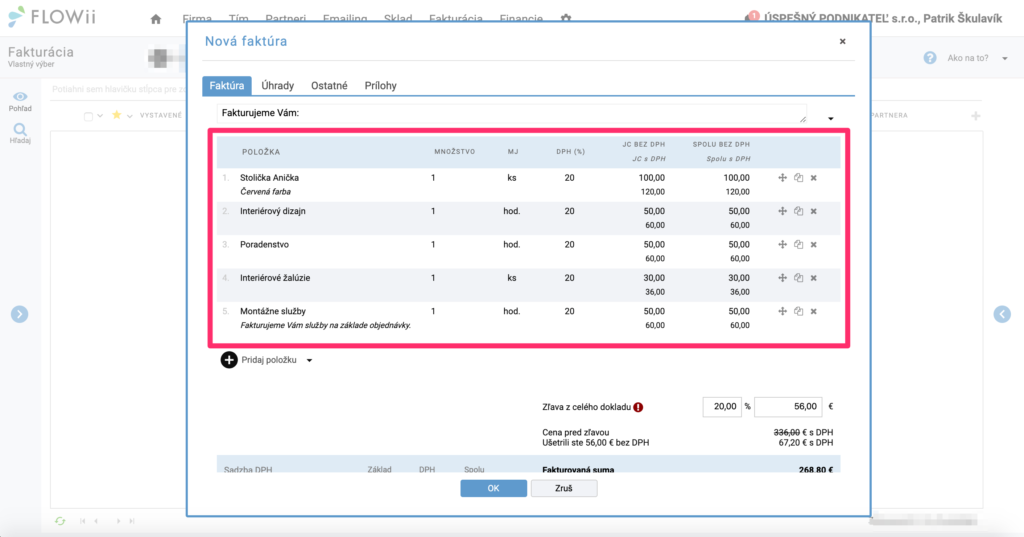Click the Ako na to? help link
Image resolution: width=1024 pixels, height=537 pixels.
point(968,58)
